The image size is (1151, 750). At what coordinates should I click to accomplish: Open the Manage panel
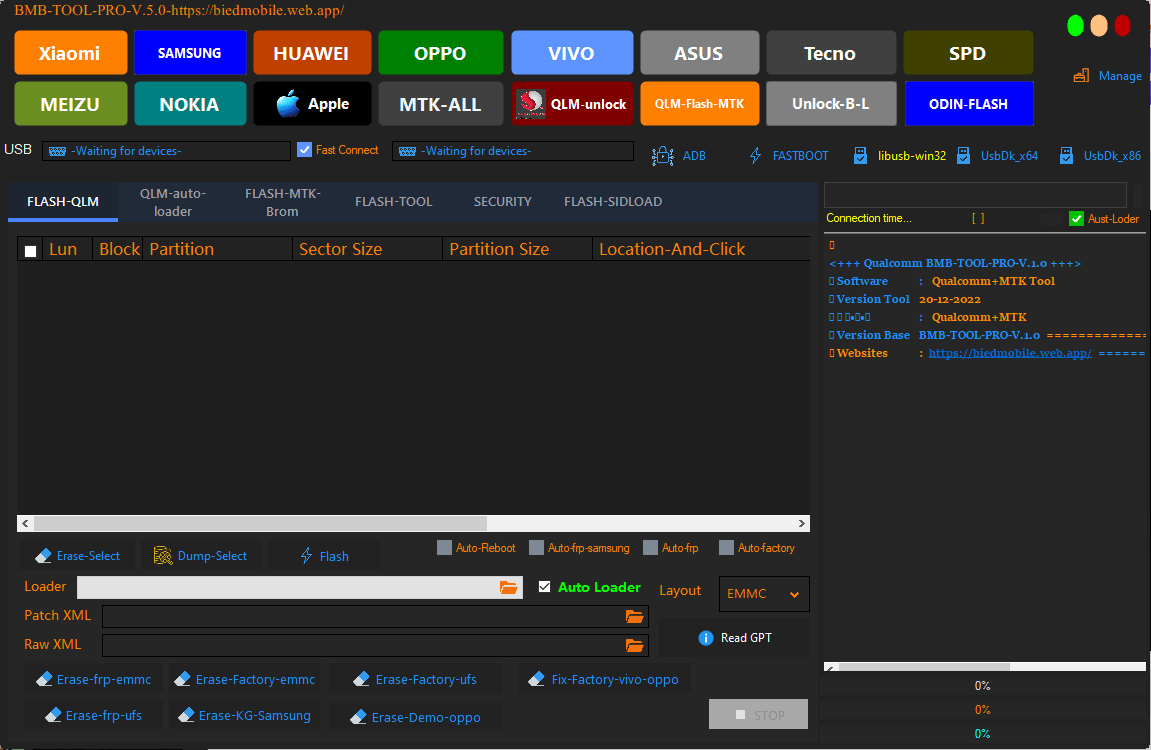pyautogui.click(x=1107, y=75)
